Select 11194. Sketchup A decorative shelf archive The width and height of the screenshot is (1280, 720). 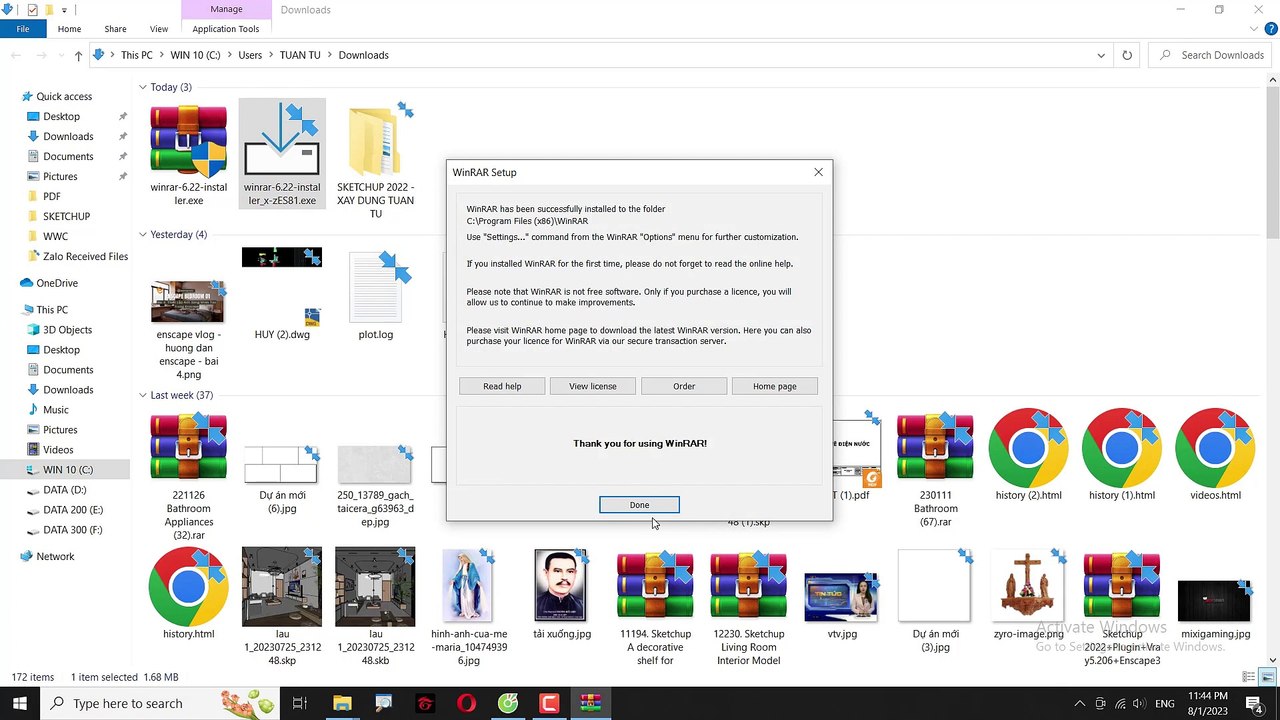(655, 586)
